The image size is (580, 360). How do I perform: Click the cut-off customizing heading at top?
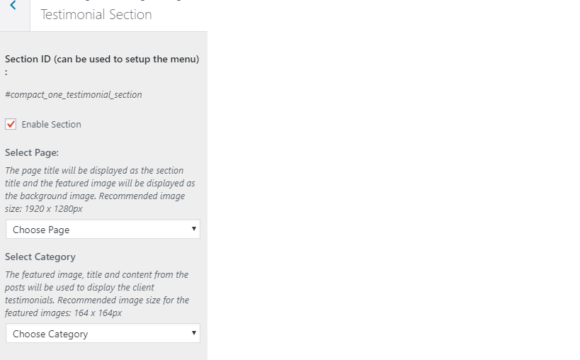point(111,1)
